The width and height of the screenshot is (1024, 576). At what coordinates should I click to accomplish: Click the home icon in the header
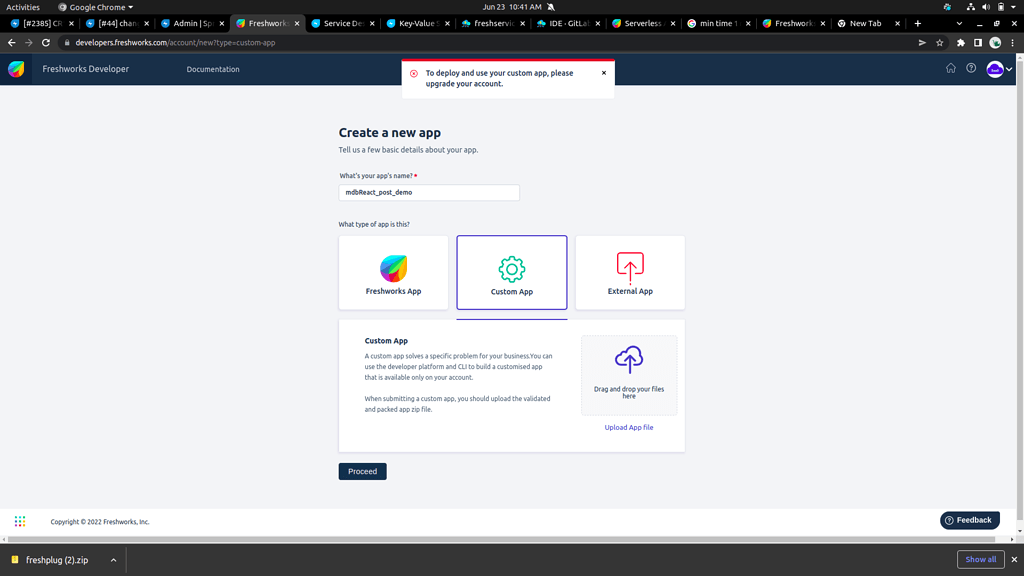pos(950,69)
